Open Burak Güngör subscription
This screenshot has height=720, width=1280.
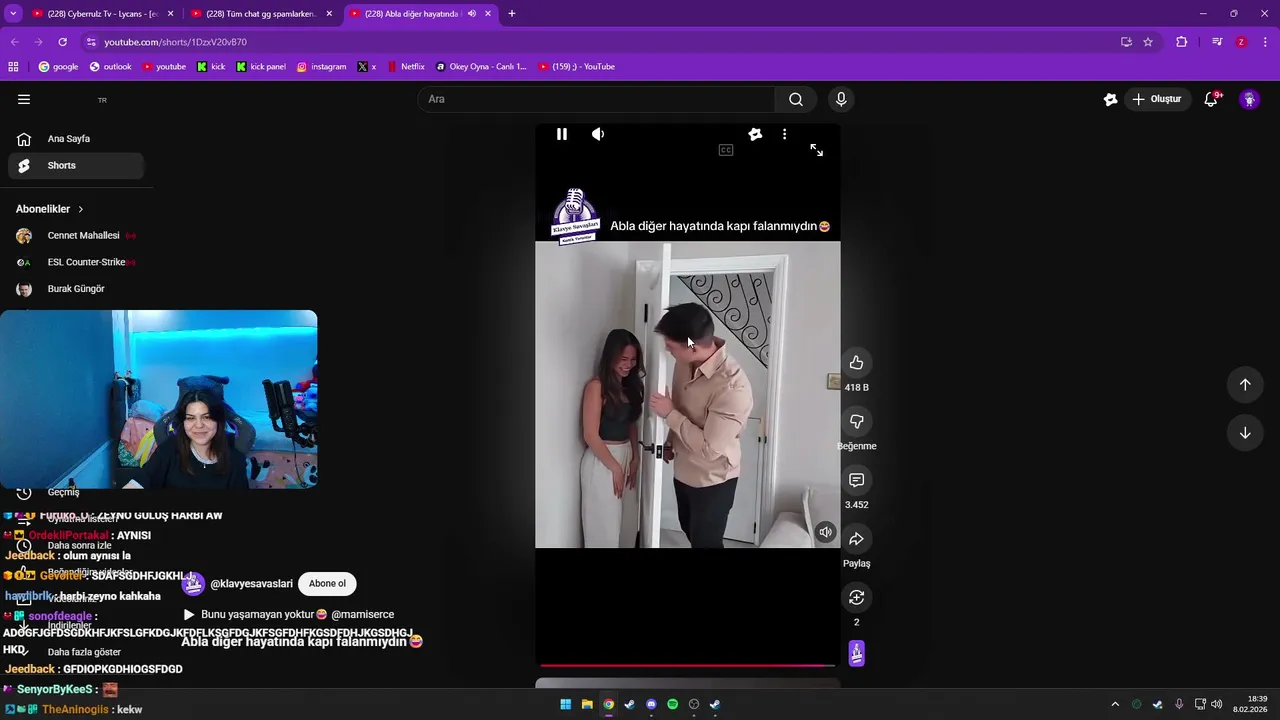pyautogui.click(x=76, y=289)
